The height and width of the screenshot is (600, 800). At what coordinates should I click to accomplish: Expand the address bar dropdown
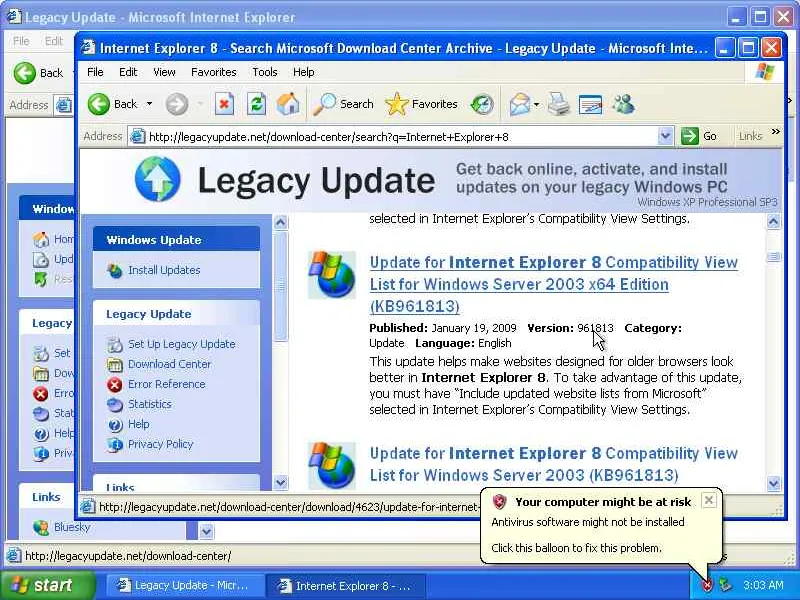665,136
